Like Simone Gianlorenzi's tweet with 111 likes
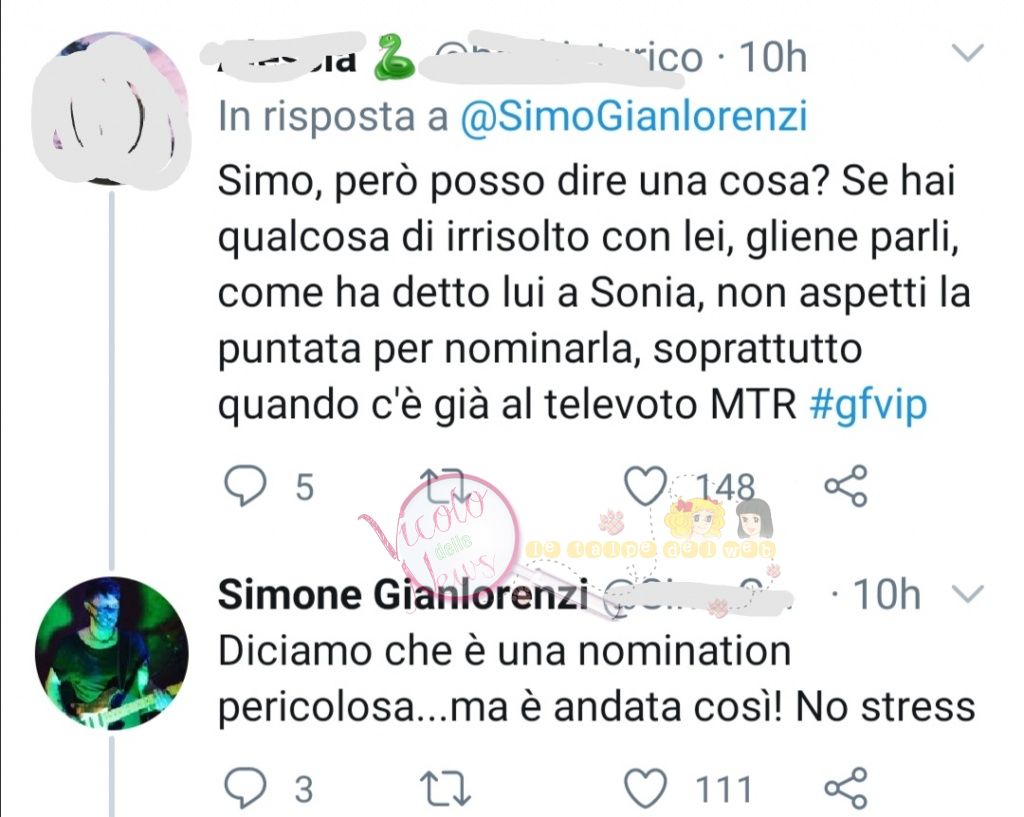The height and width of the screenshot is (817, 1024). tap(646, 789)
